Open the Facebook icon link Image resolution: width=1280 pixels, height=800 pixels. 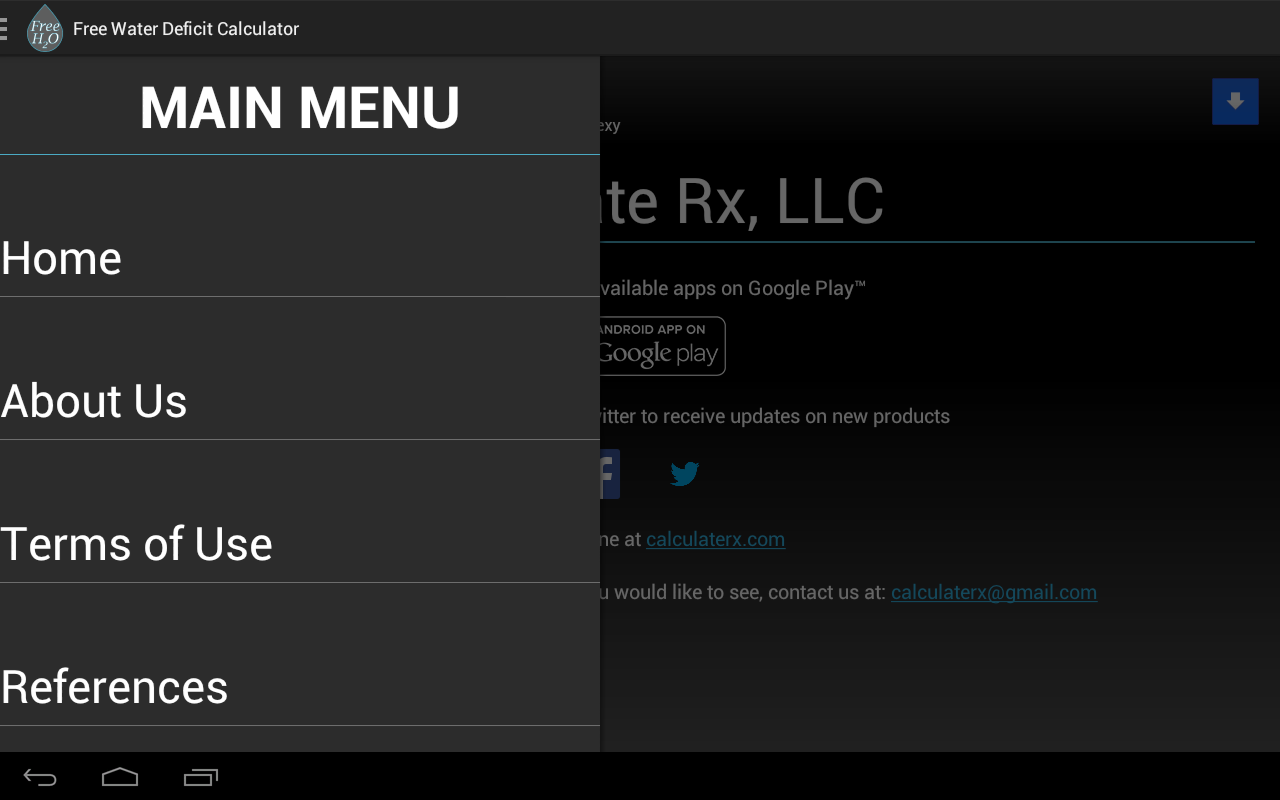pos(609,474)
